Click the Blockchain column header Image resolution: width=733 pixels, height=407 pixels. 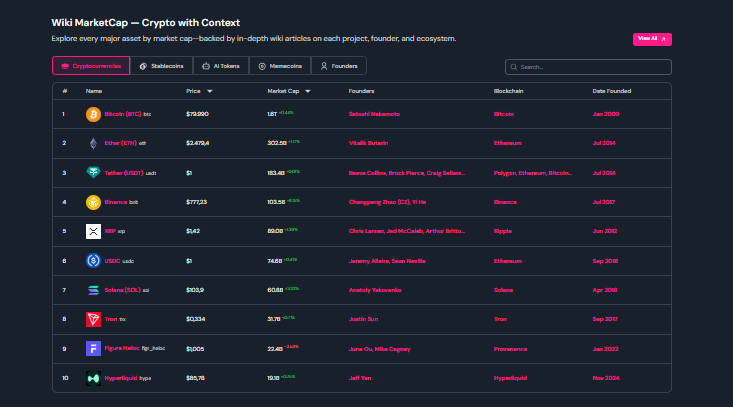pos(509,91)
